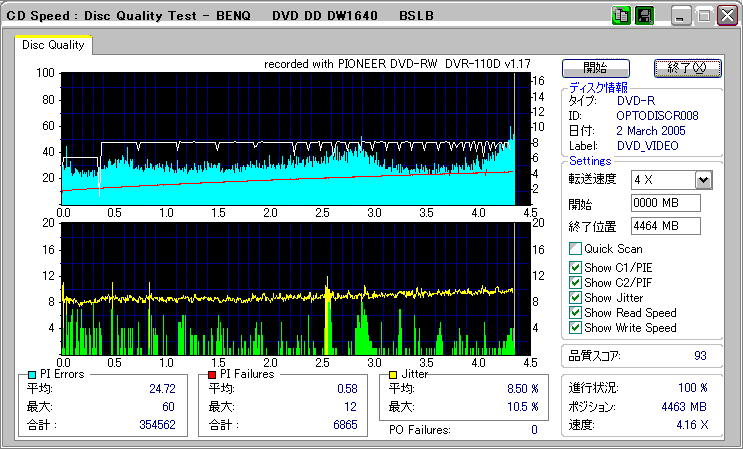Click the floppy disk save icon
This screenshot has height=449, width=743.
pos(644,16)
